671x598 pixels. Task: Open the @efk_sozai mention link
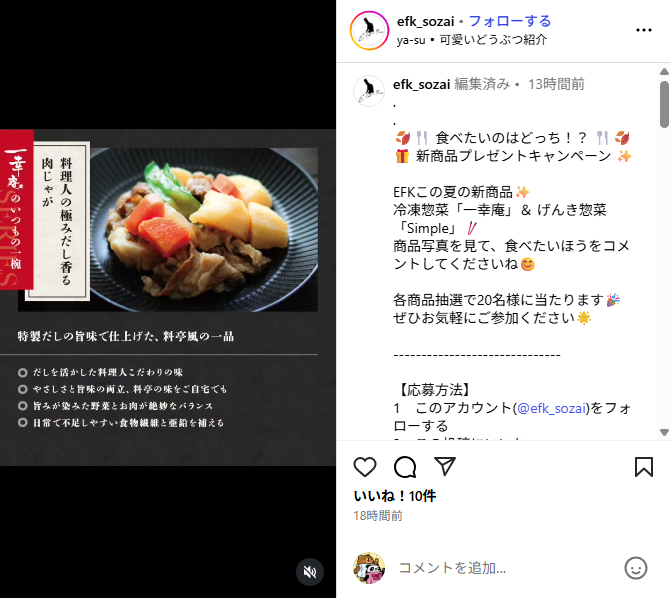pos(551,408)
